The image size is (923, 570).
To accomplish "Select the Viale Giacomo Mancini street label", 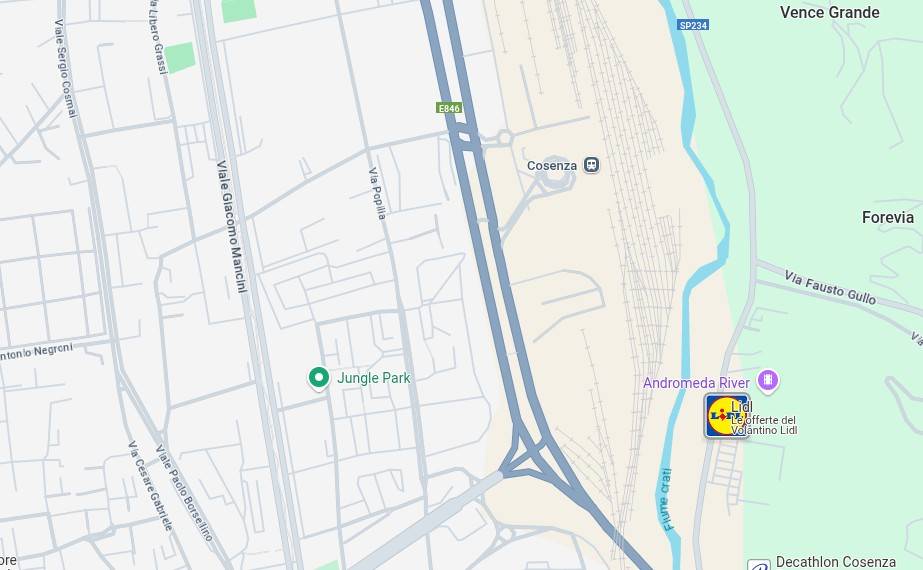I will tap(231, 226).
